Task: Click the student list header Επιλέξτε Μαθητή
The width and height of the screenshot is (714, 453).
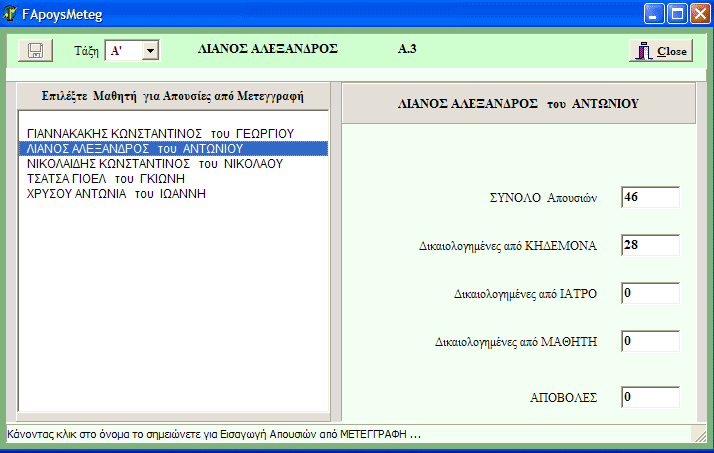Action: (x=173, y=96)
